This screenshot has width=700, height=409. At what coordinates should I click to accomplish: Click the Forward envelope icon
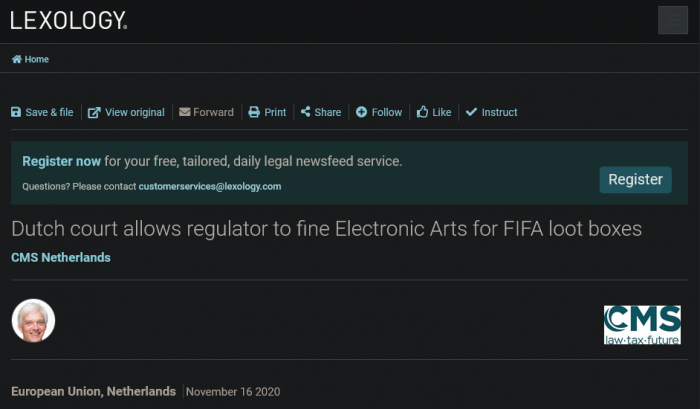click(185, 112)
